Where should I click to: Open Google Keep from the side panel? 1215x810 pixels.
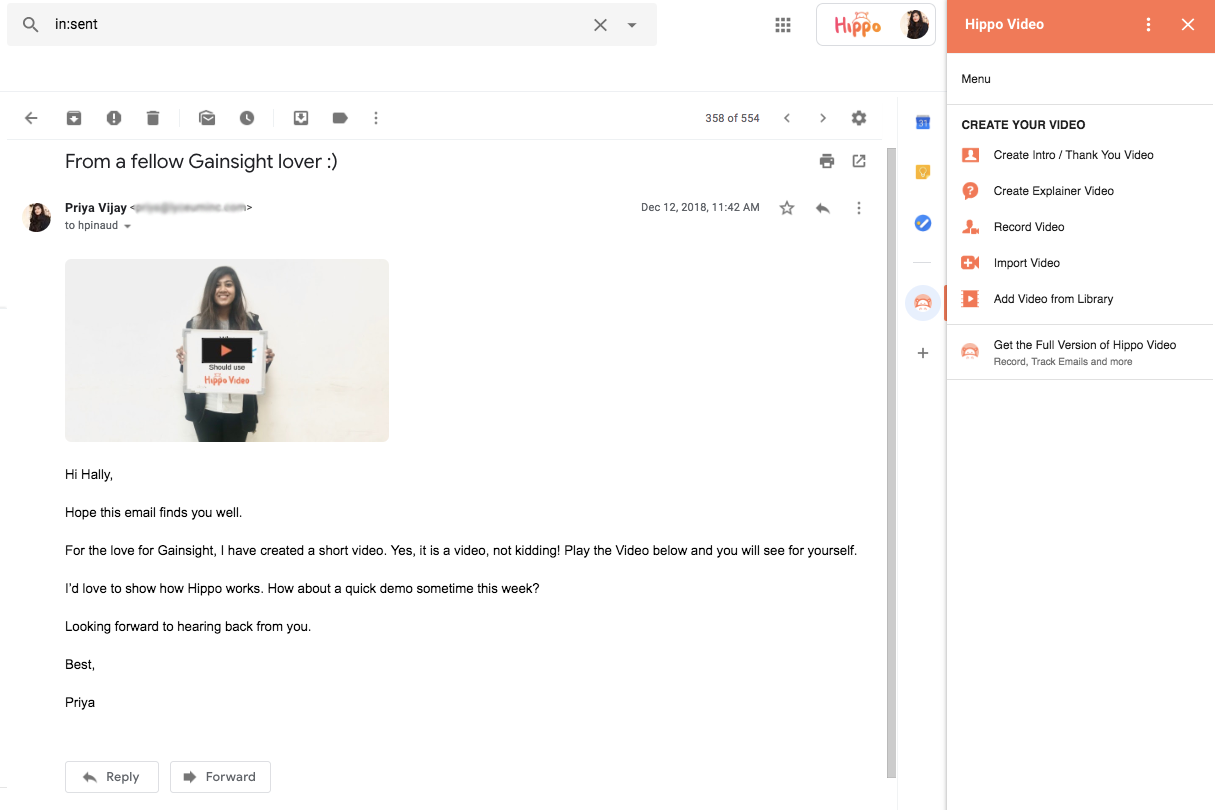pos(923,172)
